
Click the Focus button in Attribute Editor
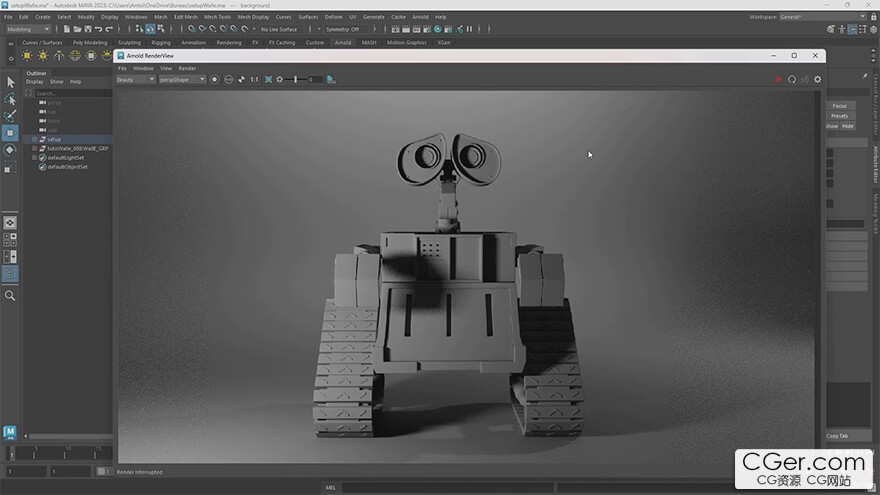[x=840, y=106]
